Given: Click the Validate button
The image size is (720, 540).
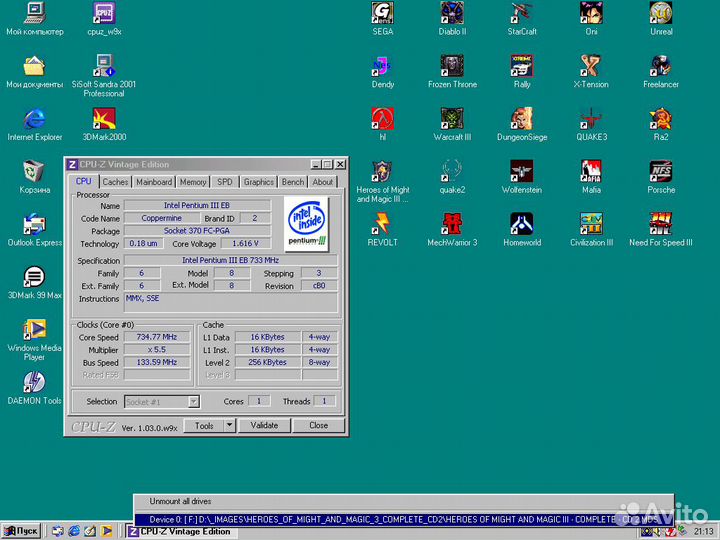Looking at the screenshot, I should (x=264, y=426).
